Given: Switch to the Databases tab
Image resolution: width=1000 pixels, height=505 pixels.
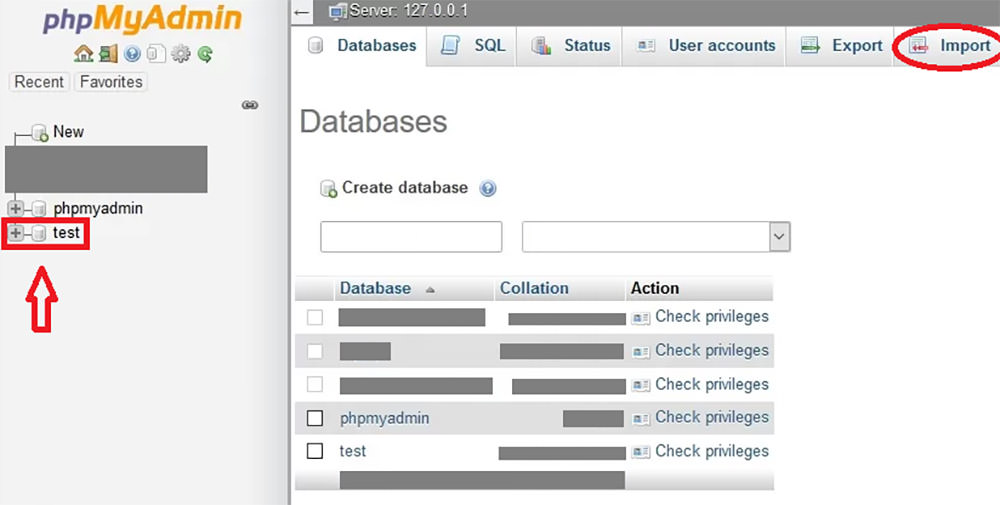Looking at the screenshot, I should (362, 46).
